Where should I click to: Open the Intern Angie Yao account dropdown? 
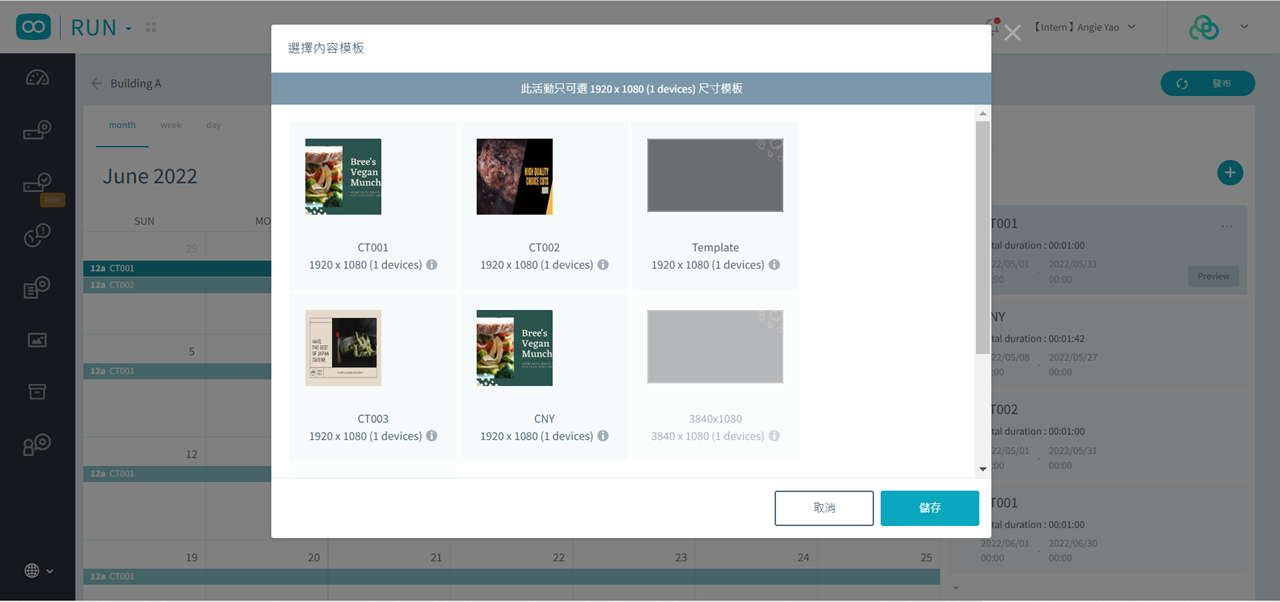pyautogui.click(x=1085, y=27)
